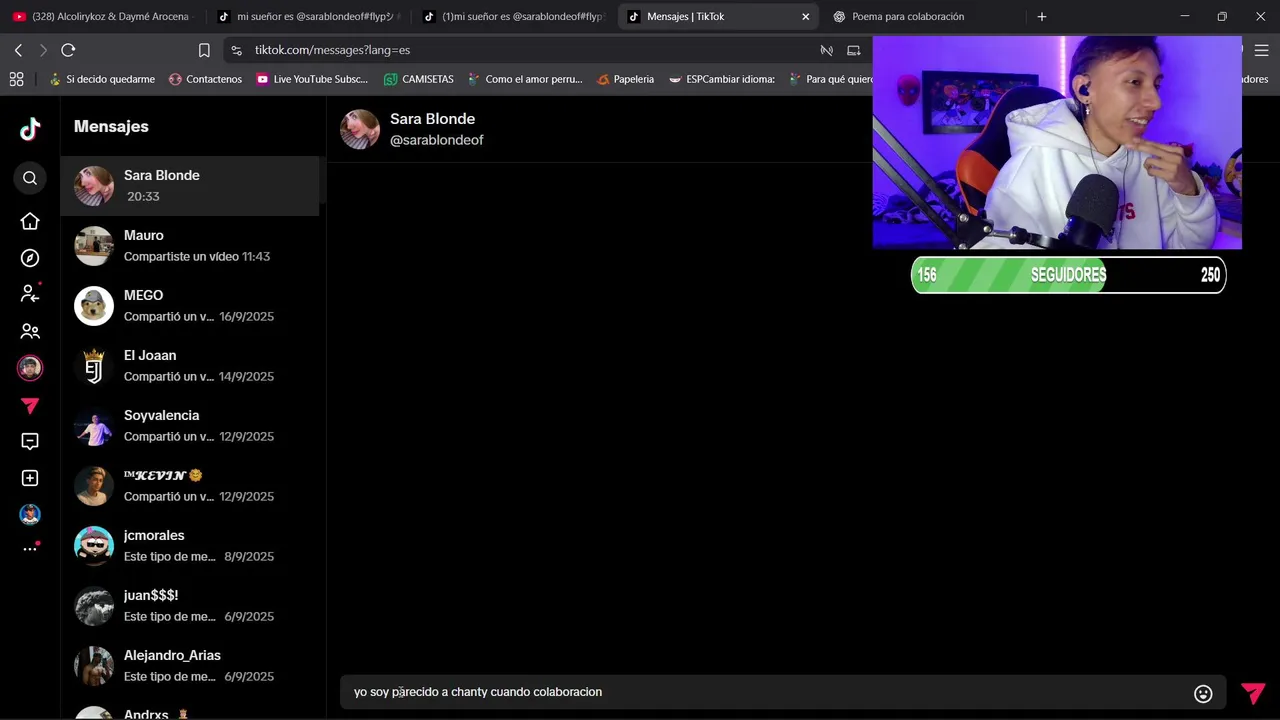
Task: Open KEVIN conversation
Action: coord(190,486)
